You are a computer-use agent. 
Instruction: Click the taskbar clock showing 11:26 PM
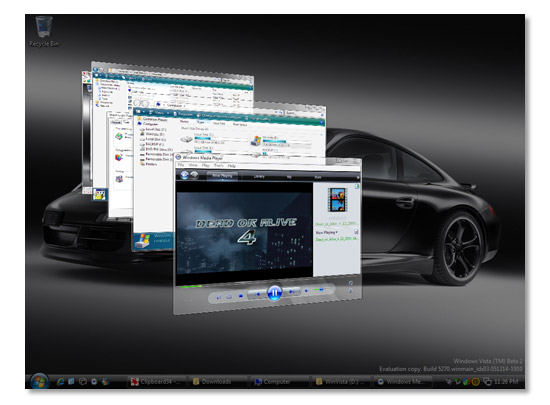pyautogui.click(x=505, y=382)
